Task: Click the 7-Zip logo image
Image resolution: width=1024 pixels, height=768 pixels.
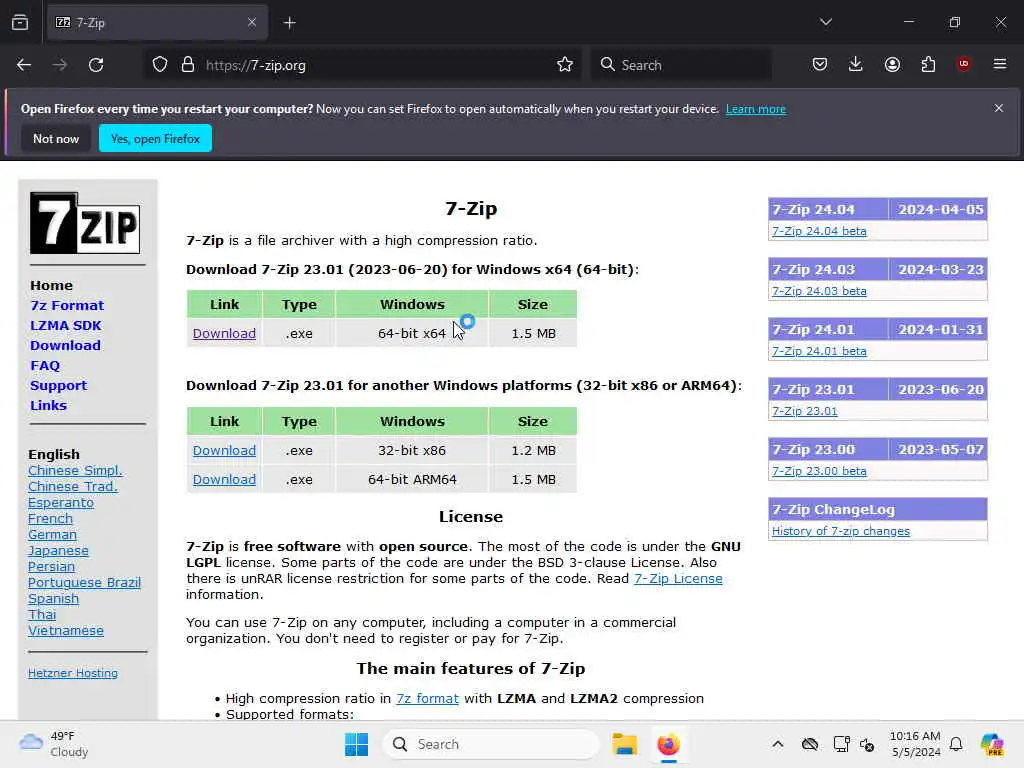Action: (x=85, y=223)
